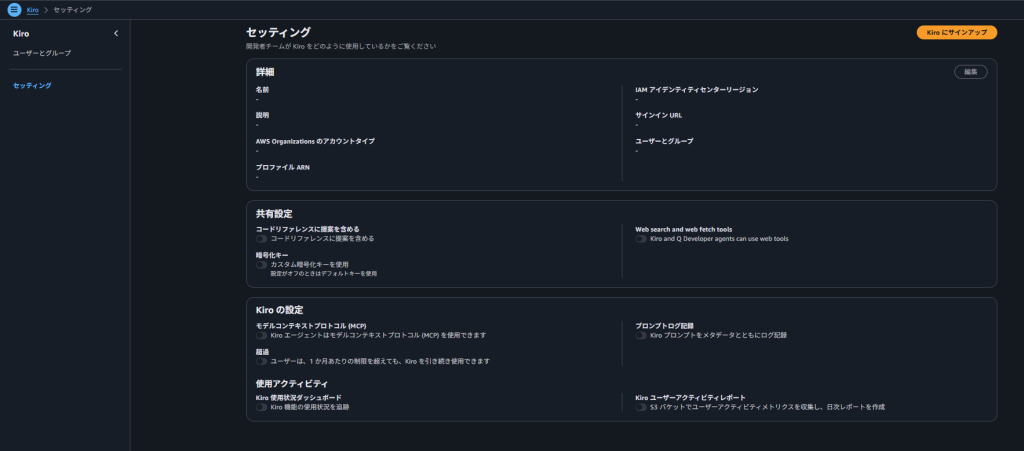Click the 詳細 panel heading

(x=265, y=72)
